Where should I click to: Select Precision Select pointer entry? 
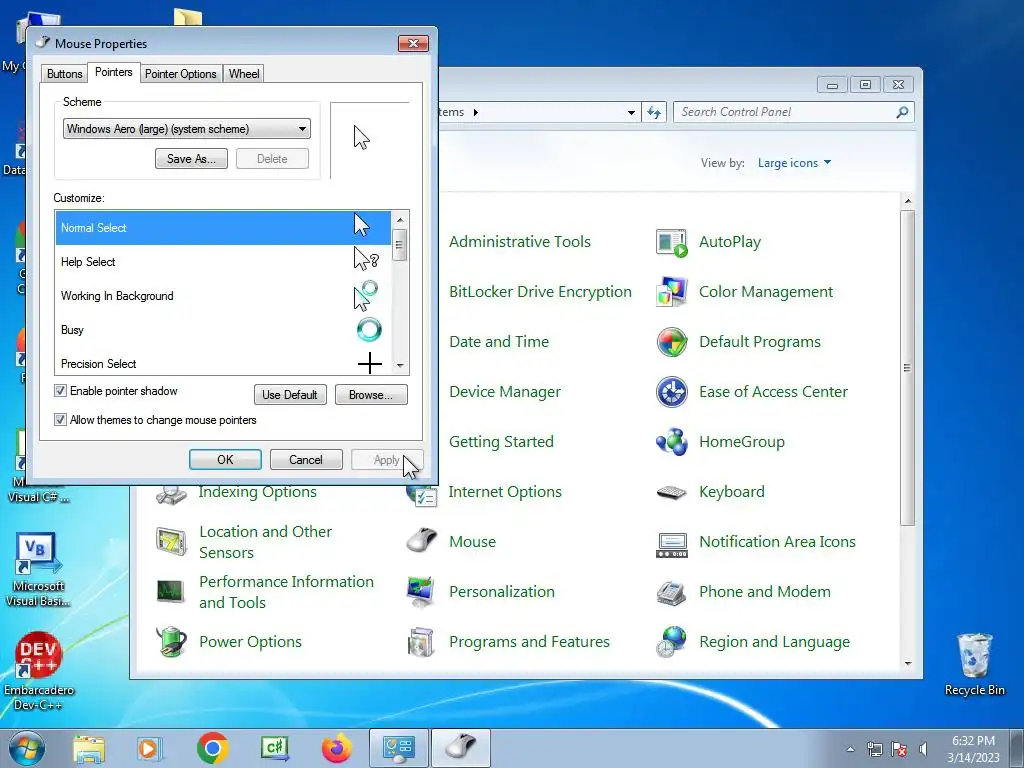(x=223, y=362)
